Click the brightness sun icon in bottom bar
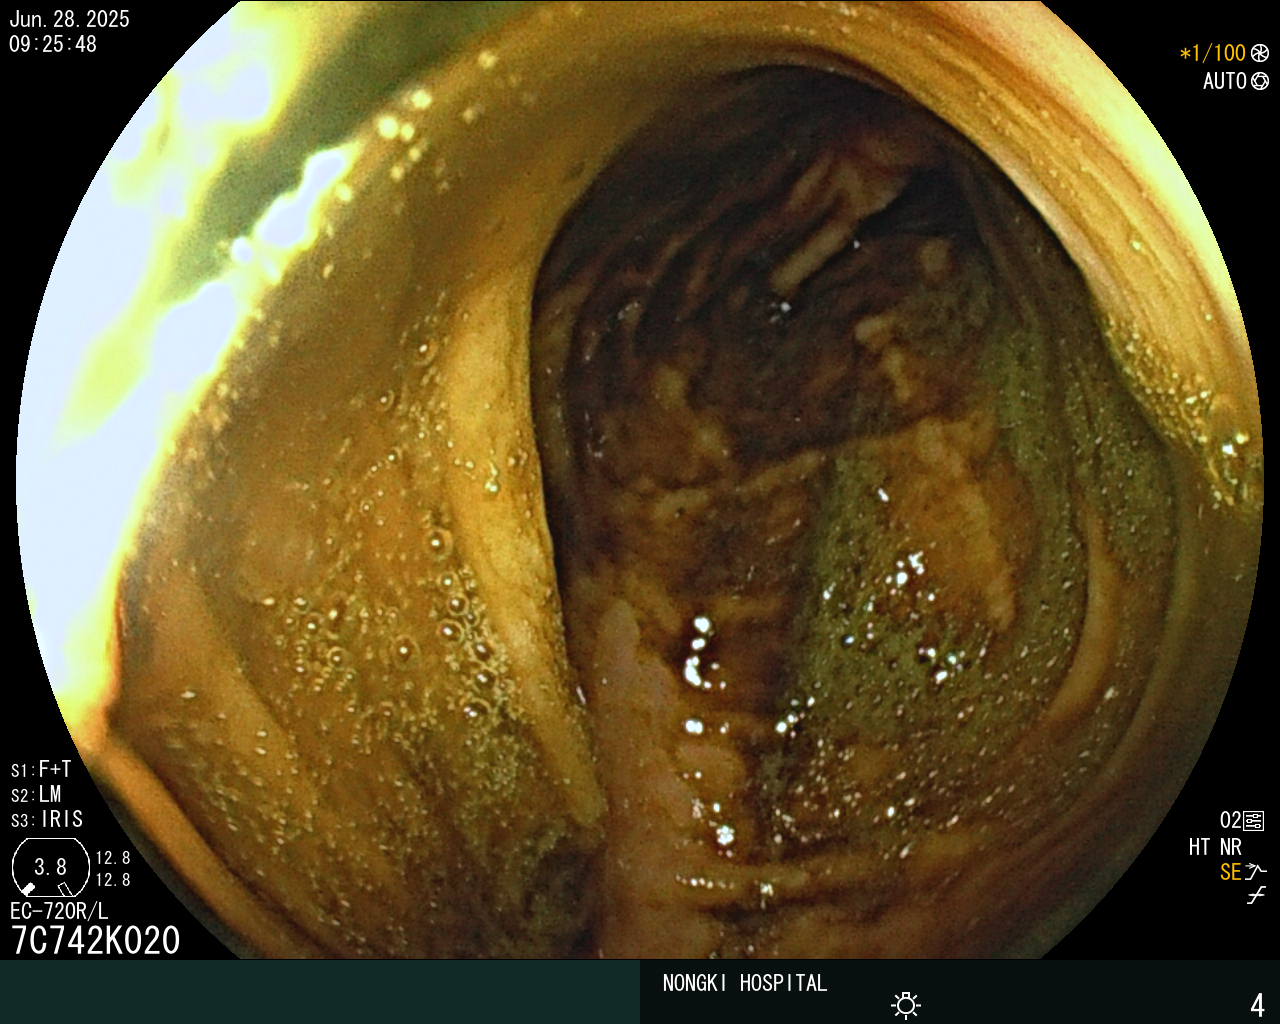The image size is (1280, 1024). pyautogui.click(x=906, y=1004)
